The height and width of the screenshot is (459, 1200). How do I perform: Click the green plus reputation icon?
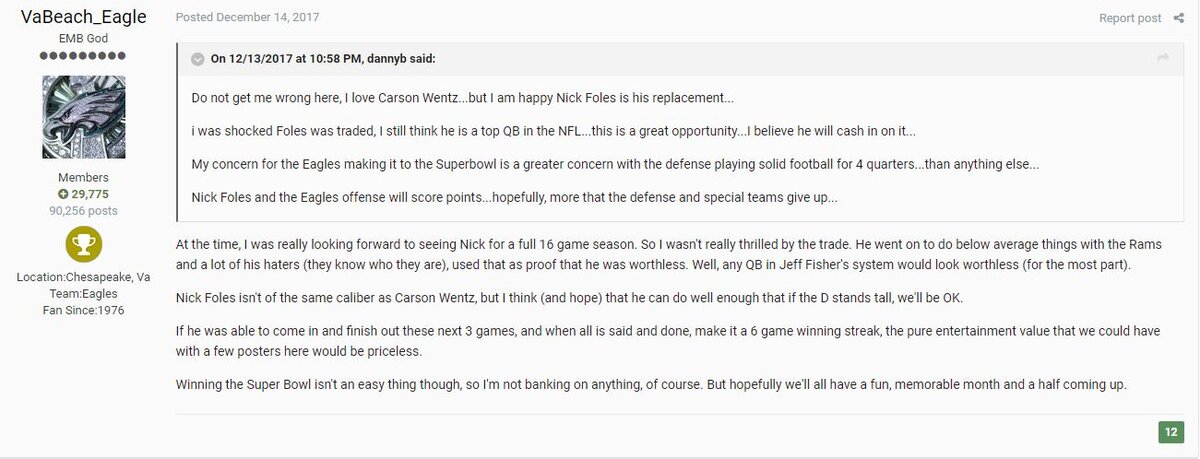(x=63, y=193)
